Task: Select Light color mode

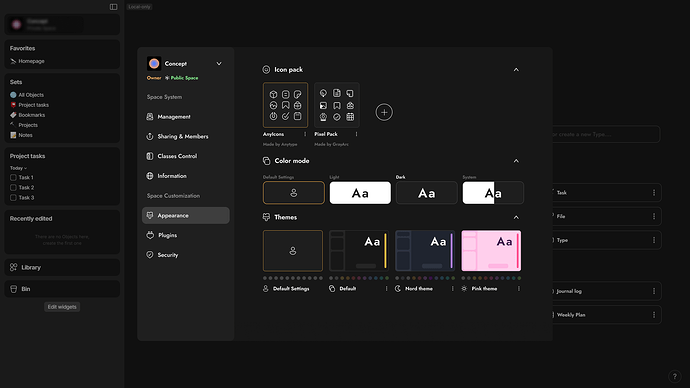Action: (x=360, y=193)
